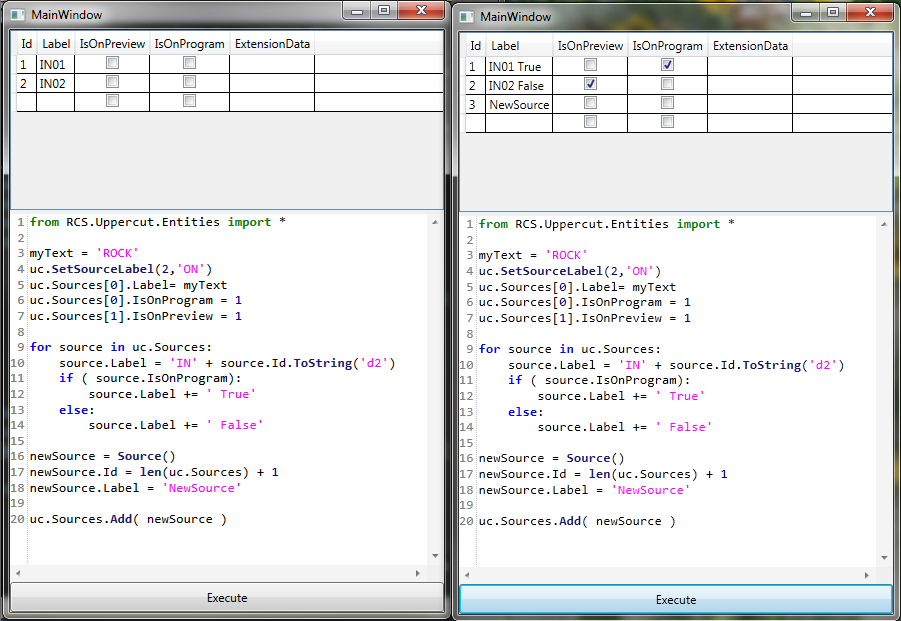
Task: Toggle IsOnPreview checkbox for IN01 in left window
Action: tap(113, 63)
